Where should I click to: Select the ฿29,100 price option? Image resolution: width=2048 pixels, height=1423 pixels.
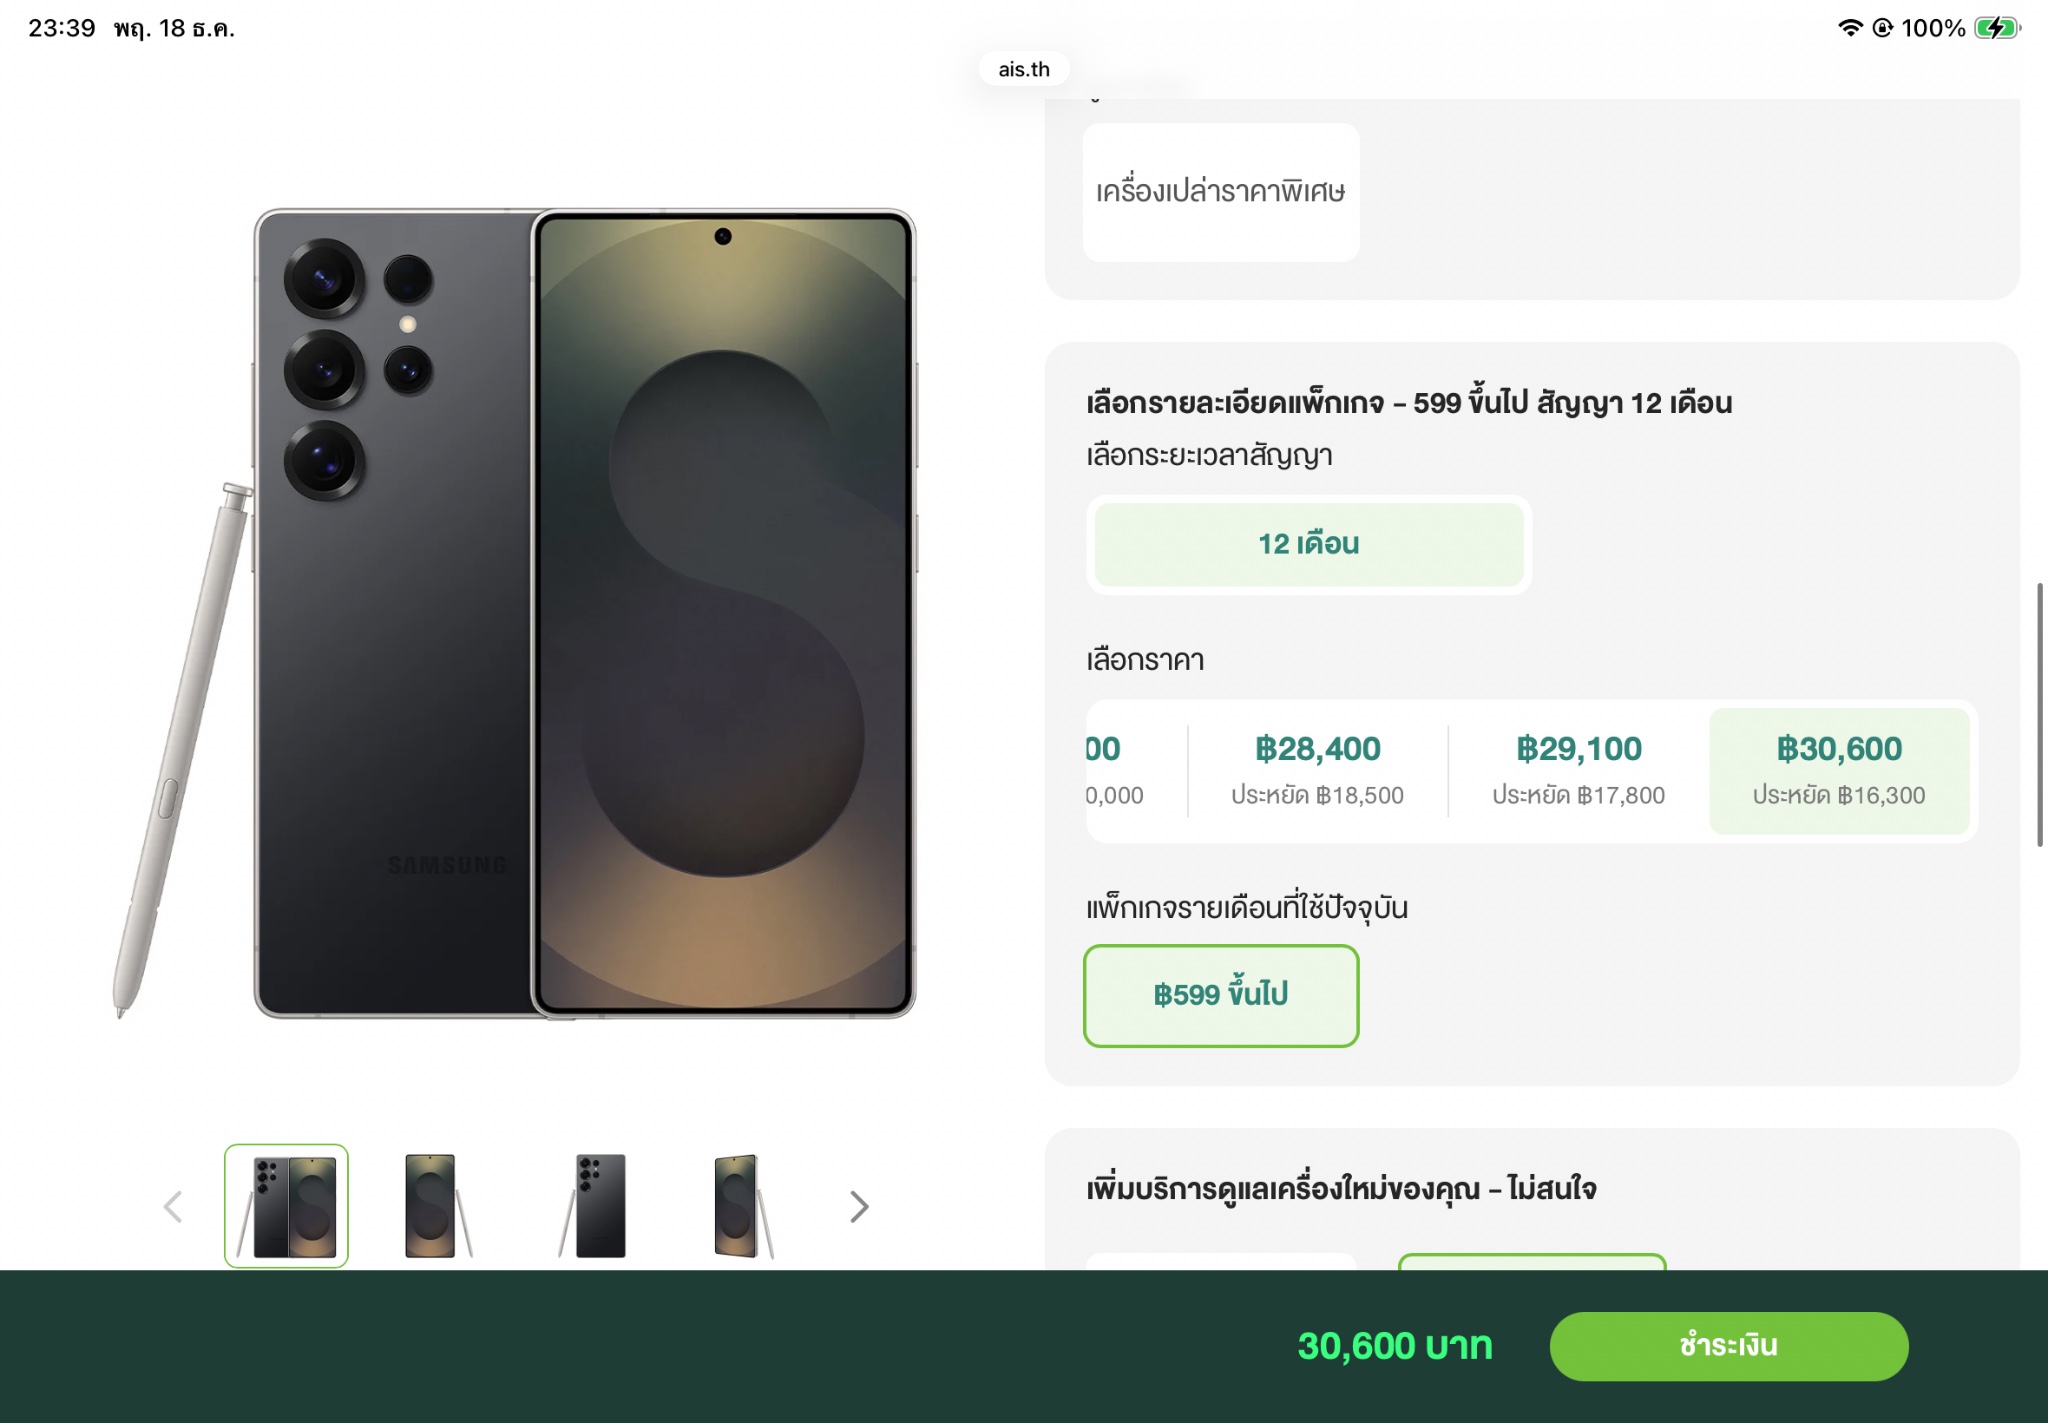[x=1578, y=770]
